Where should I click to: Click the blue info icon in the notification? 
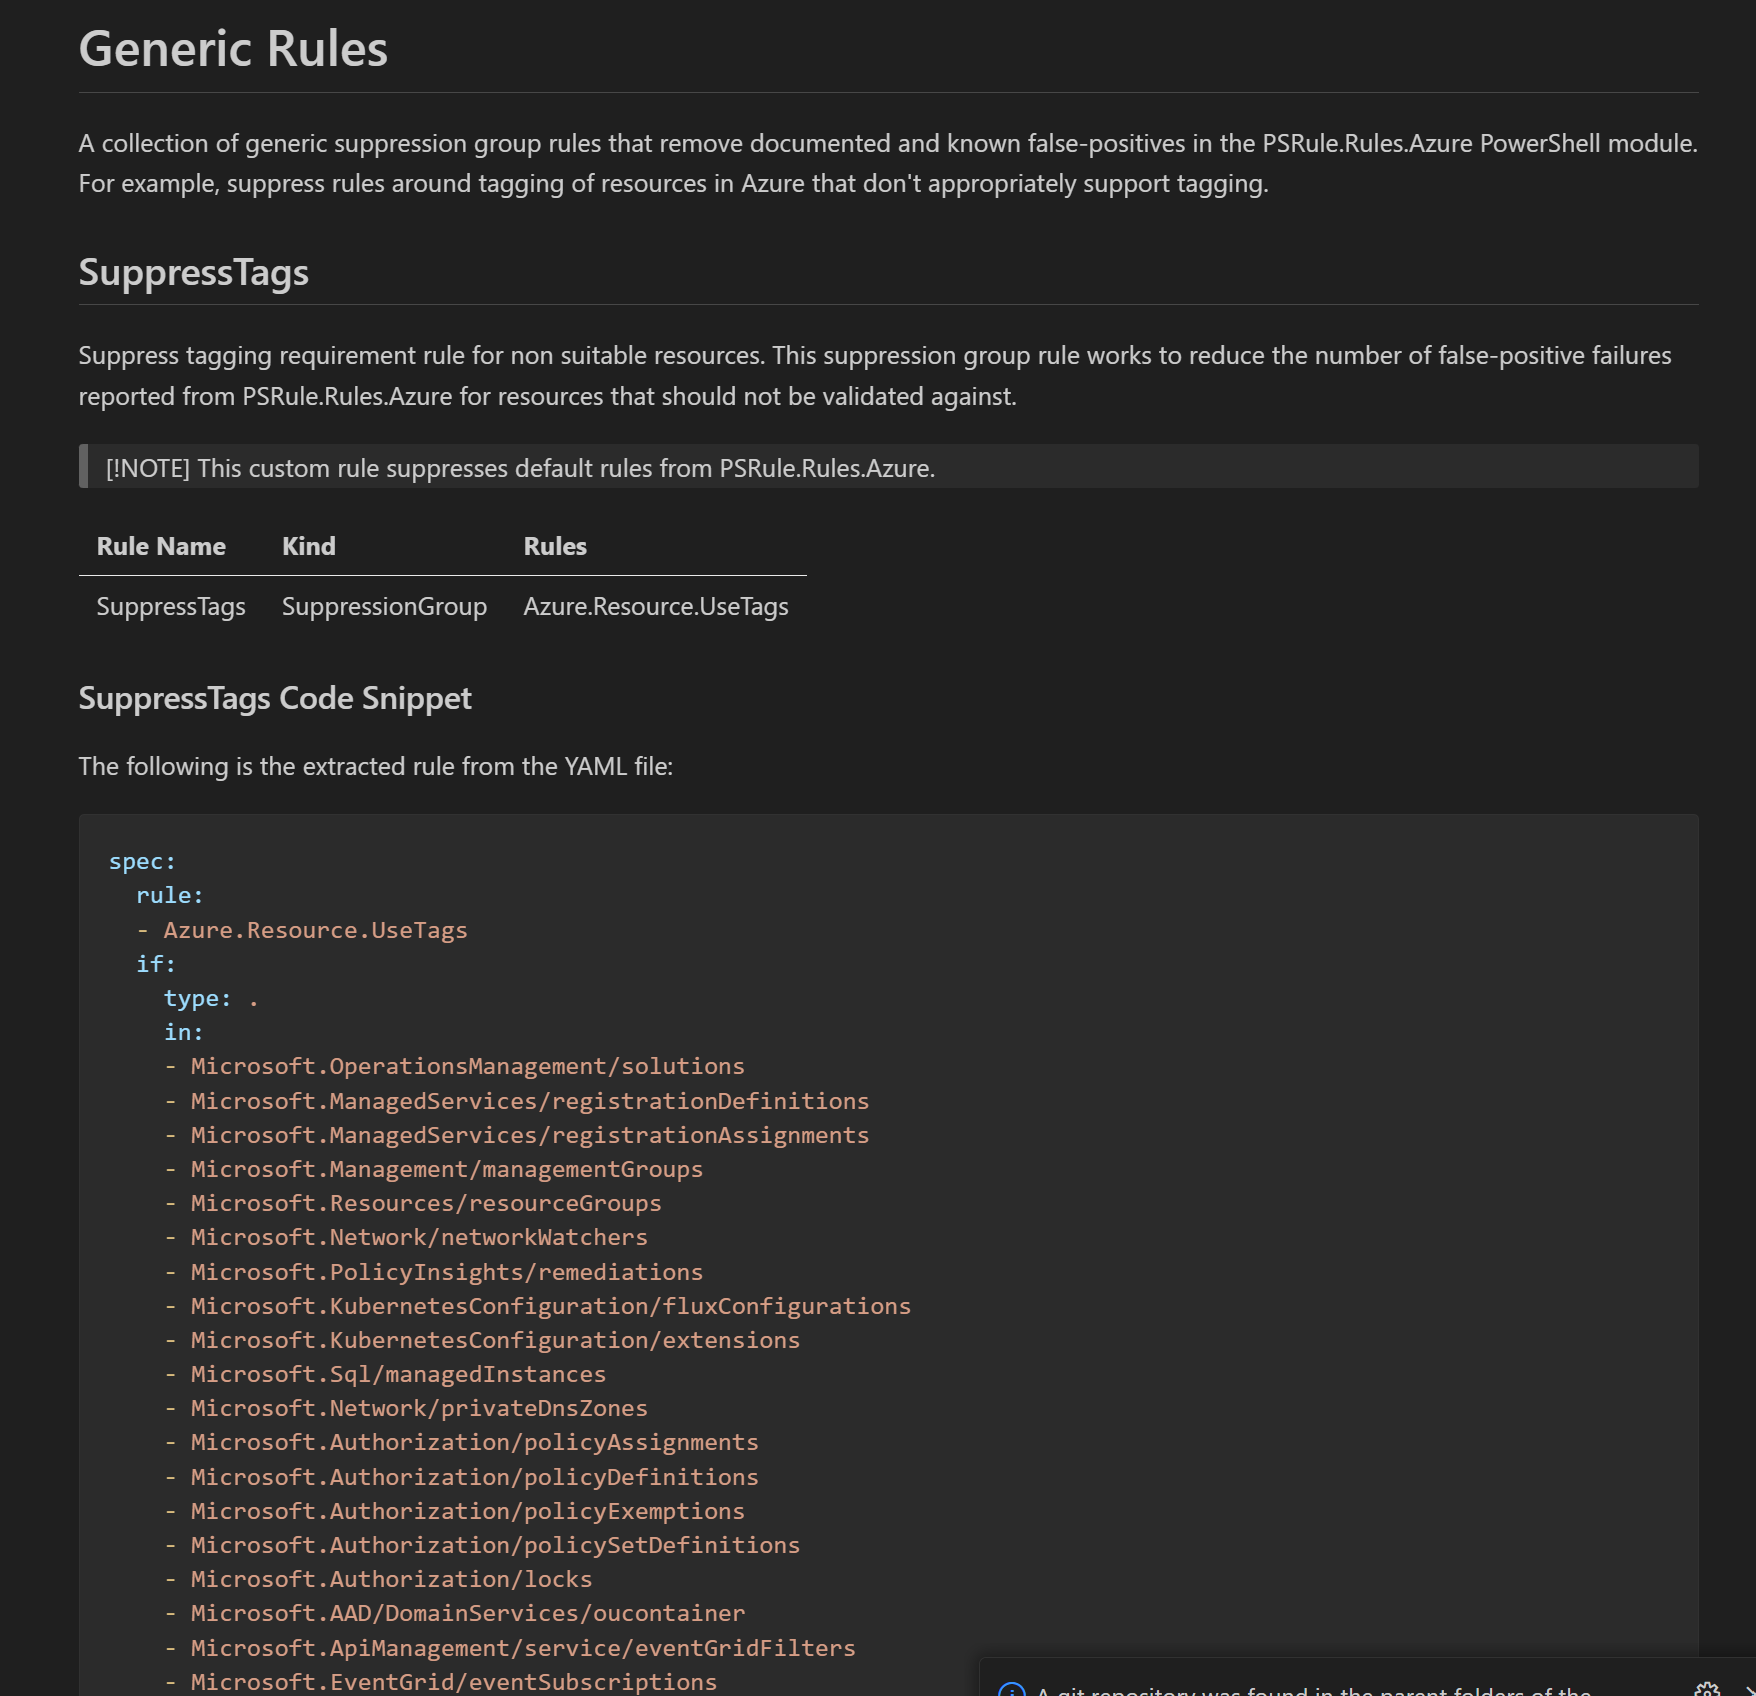click(x=1012, y=1690)
